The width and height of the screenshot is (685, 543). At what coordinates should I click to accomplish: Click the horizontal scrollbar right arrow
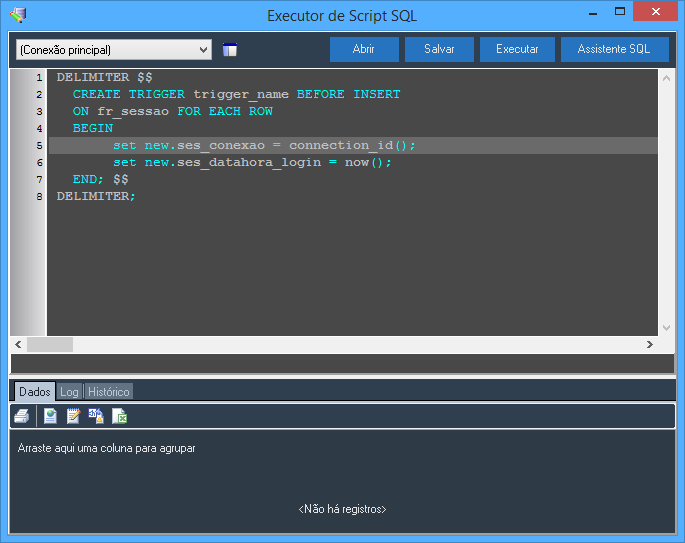coord(650,344)
